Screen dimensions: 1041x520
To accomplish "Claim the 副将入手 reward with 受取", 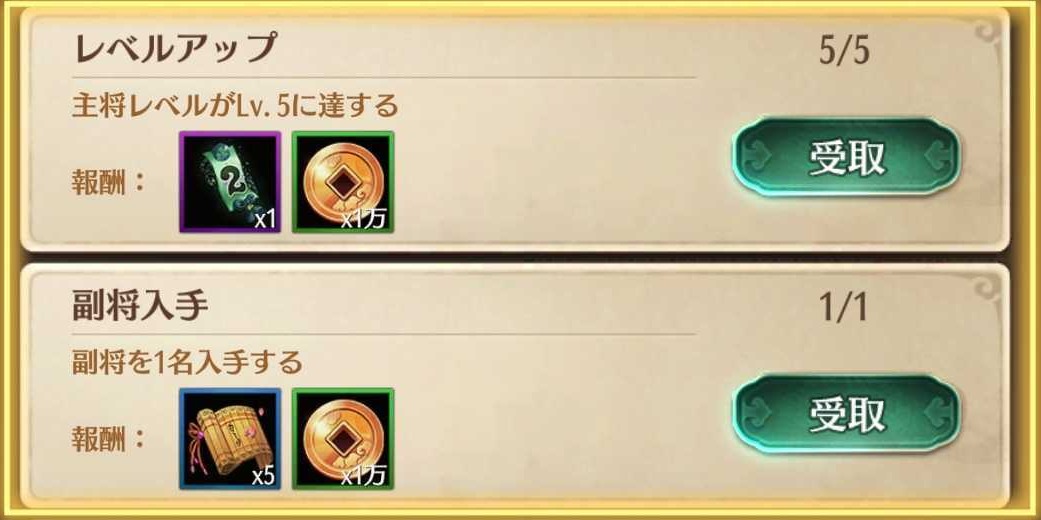I will point(846,414).
